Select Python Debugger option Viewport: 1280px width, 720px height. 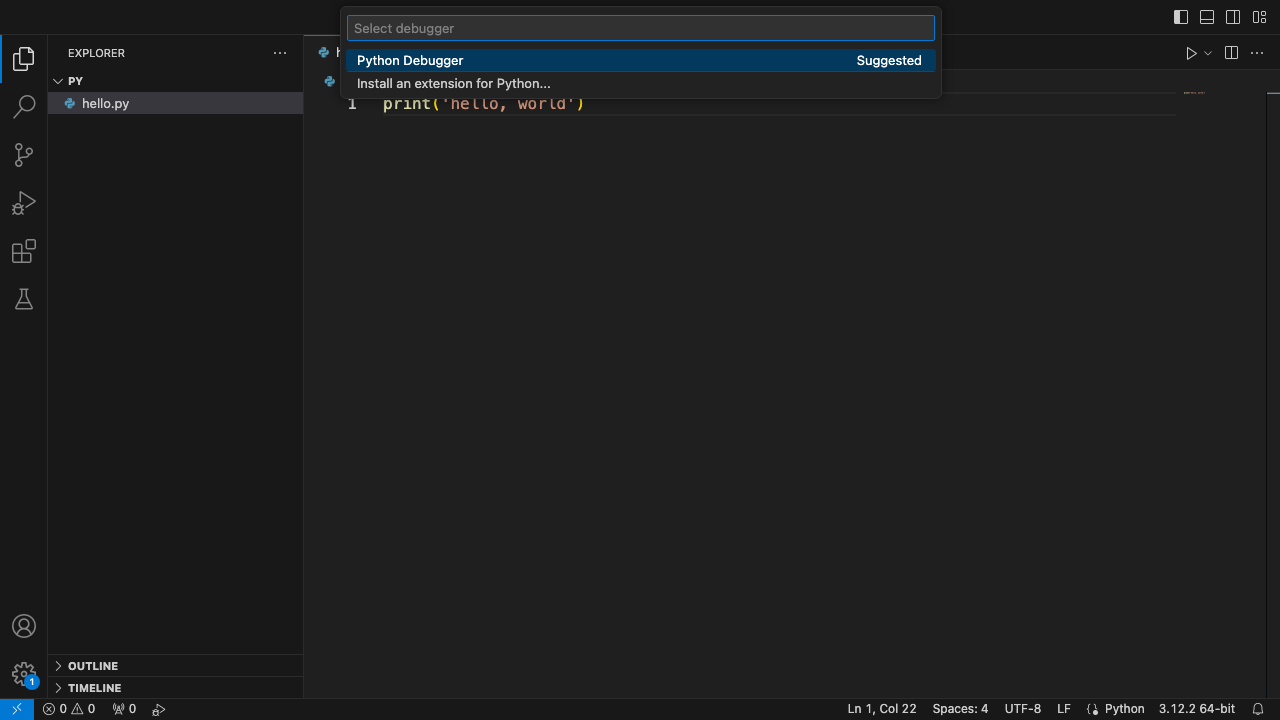coord(641,61)
